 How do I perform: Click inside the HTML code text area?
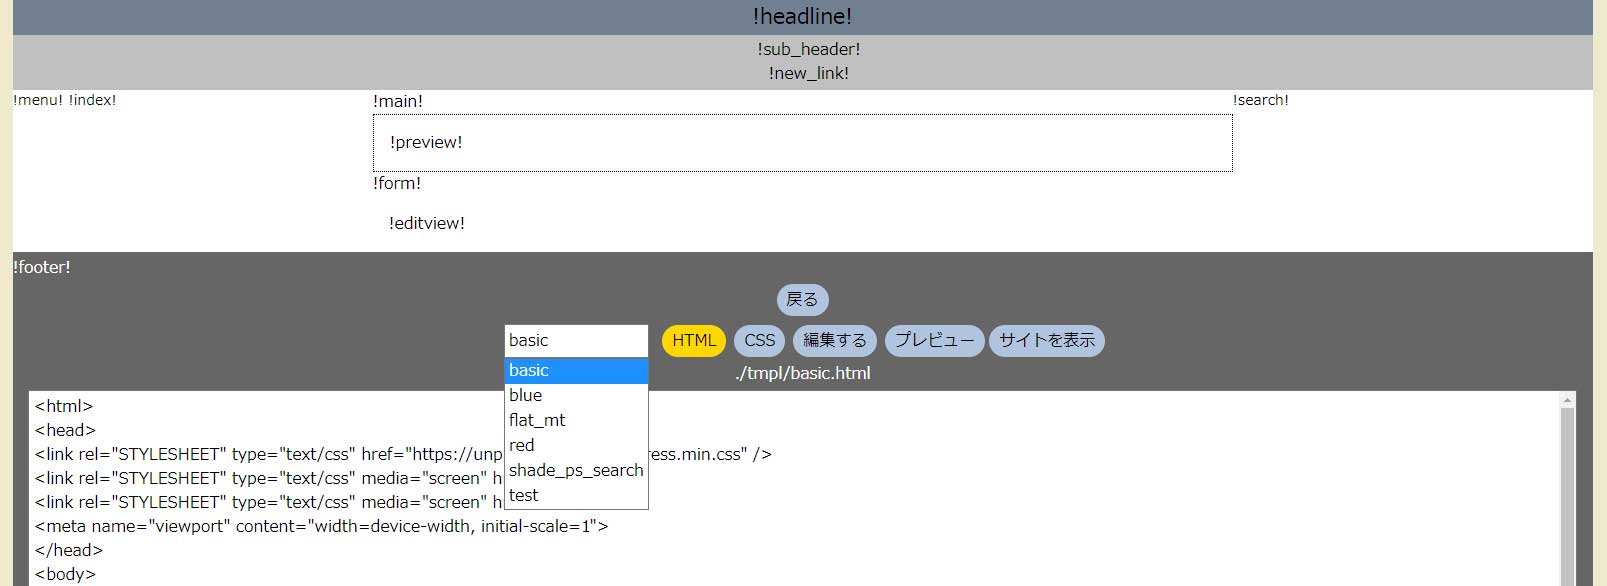pos(1000,500)
